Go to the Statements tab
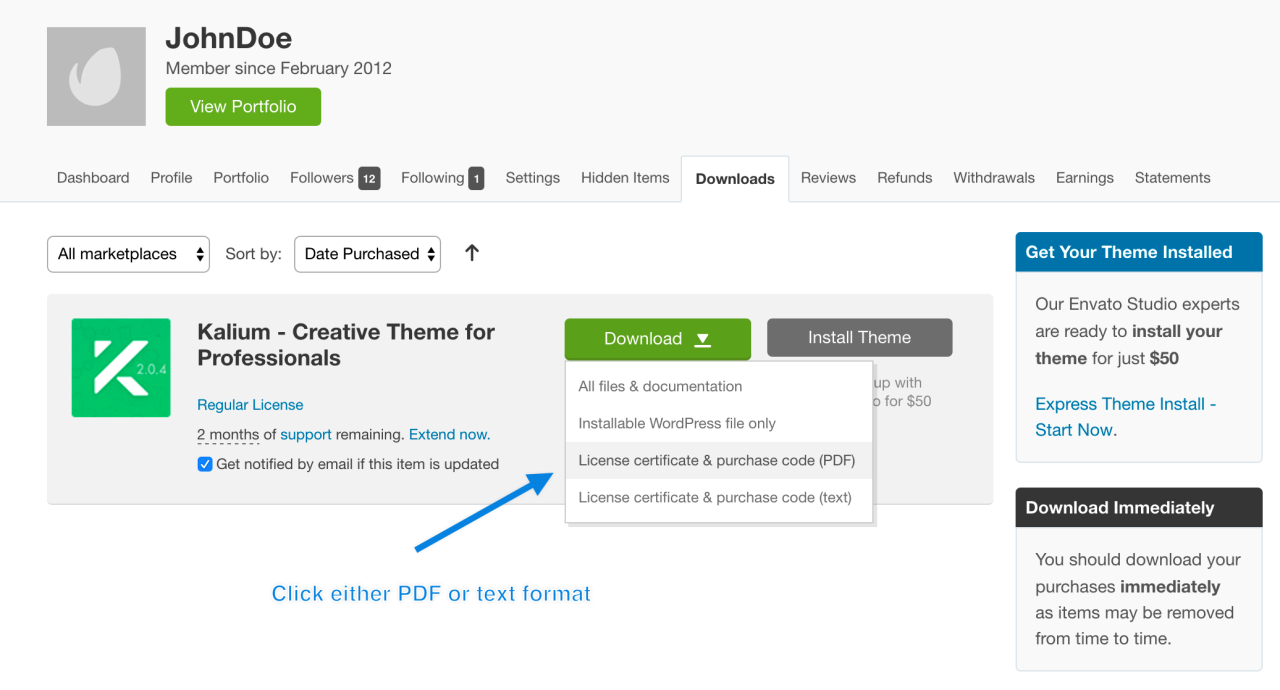Screen dimensions: 1280x690 coord(1172,177)
